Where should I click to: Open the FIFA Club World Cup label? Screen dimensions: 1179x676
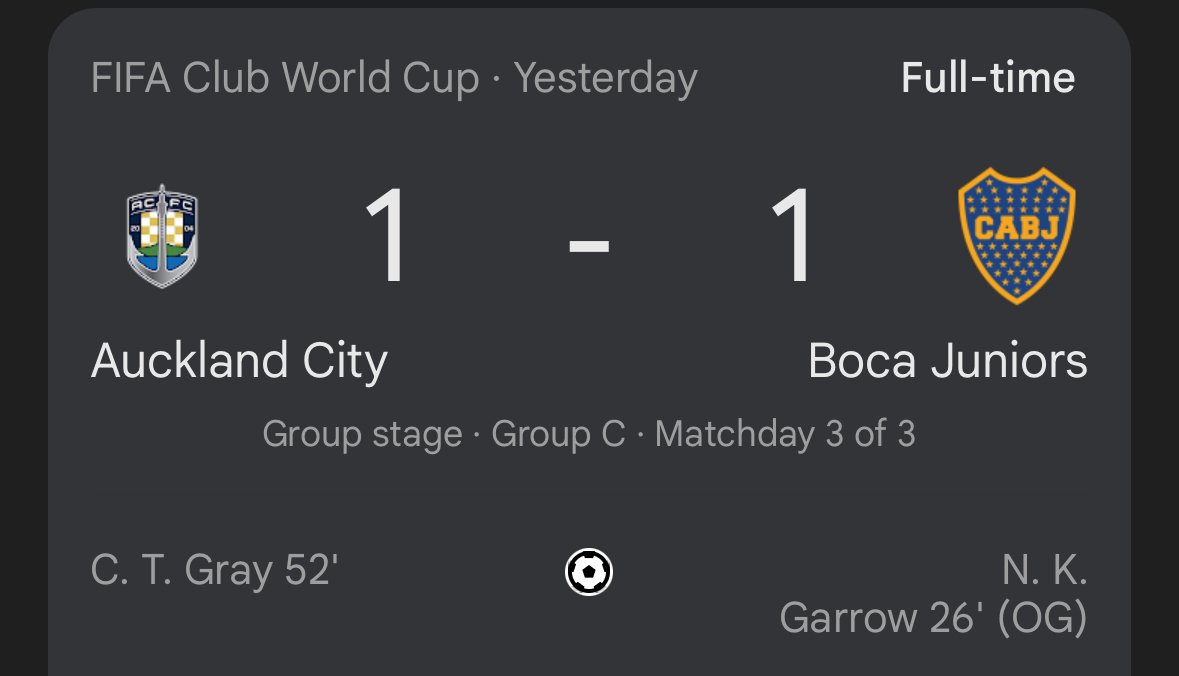(x=285, y=78)
